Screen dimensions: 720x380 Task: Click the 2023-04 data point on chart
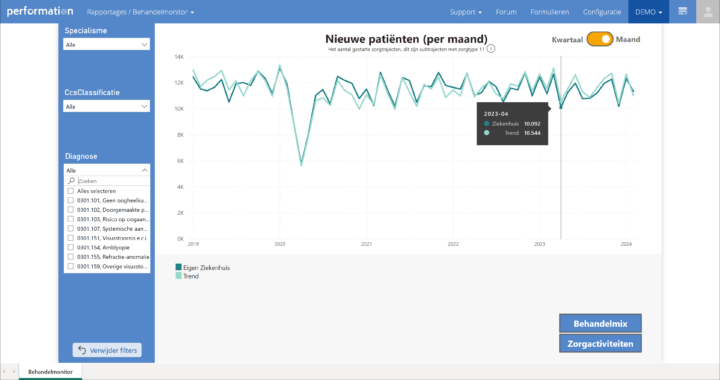561,107
